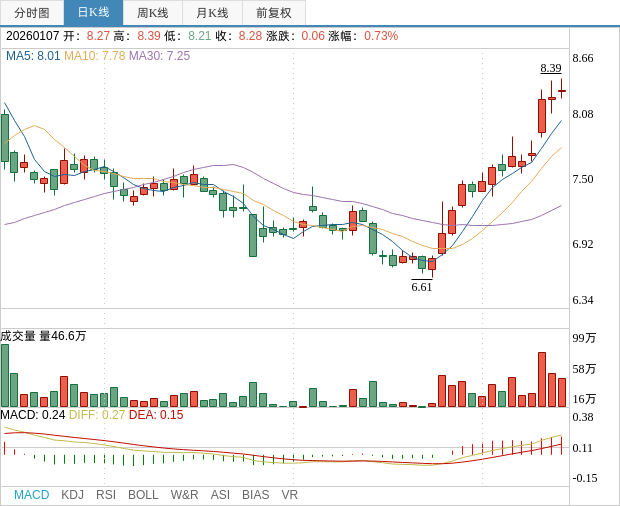Switch to the 分时图 tab
Screen dimensions: 620x506
pos(32,13)
